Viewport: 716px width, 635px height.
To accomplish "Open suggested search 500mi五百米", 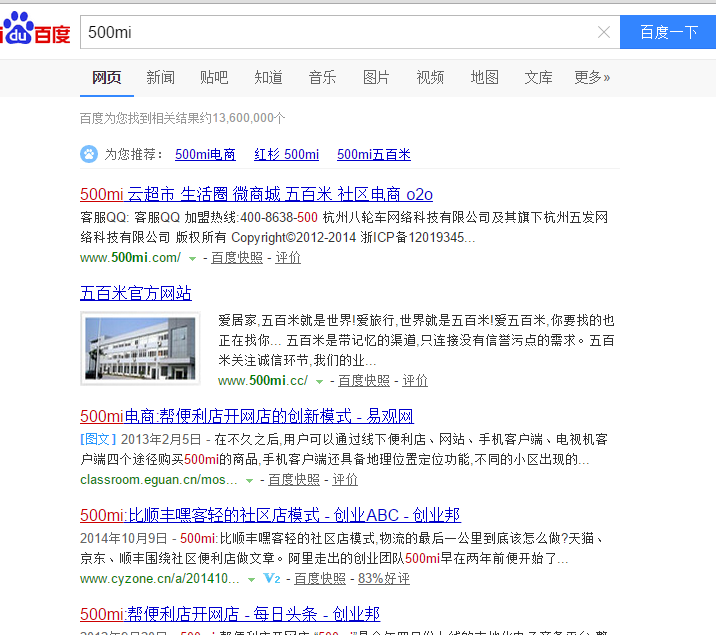I will pyautogui.click(x=374, y=154).
